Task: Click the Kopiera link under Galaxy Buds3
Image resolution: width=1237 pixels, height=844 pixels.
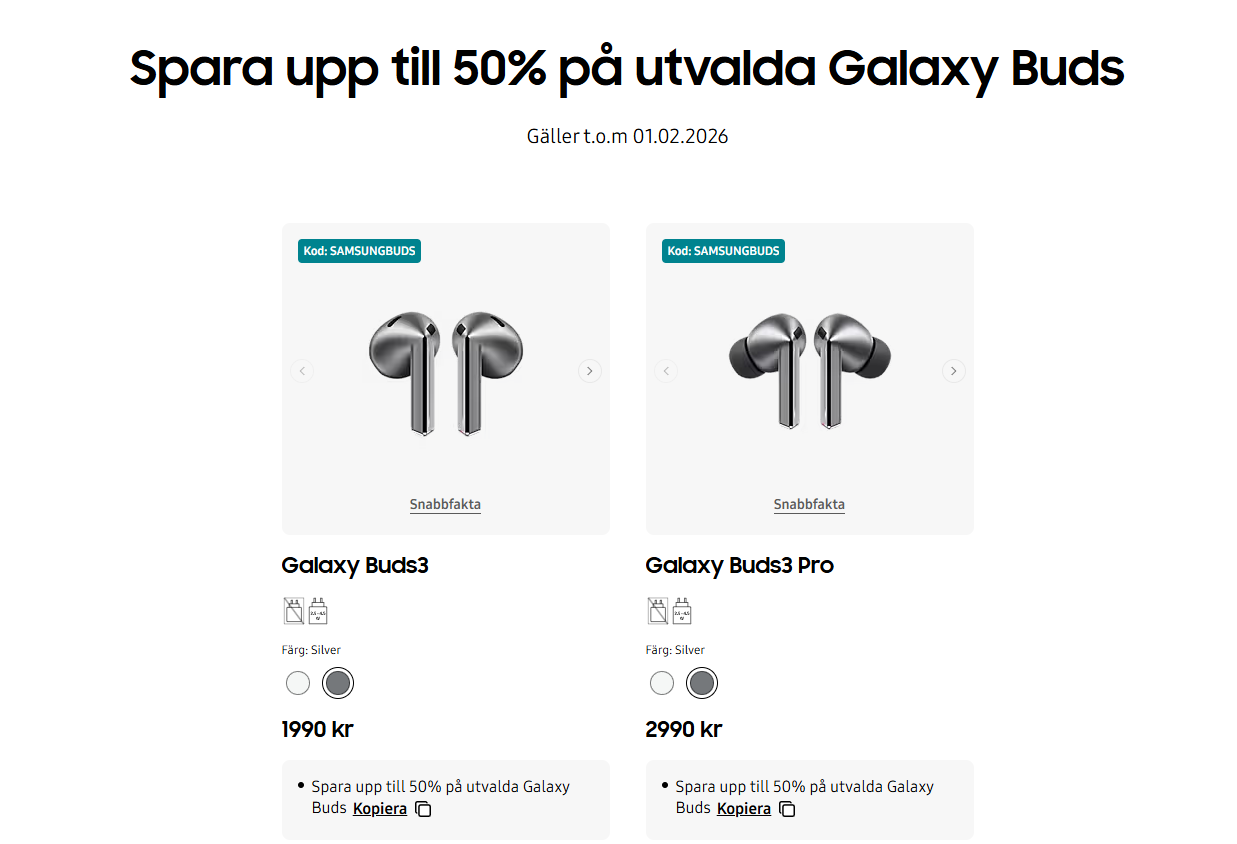Action: click(380, 808)
